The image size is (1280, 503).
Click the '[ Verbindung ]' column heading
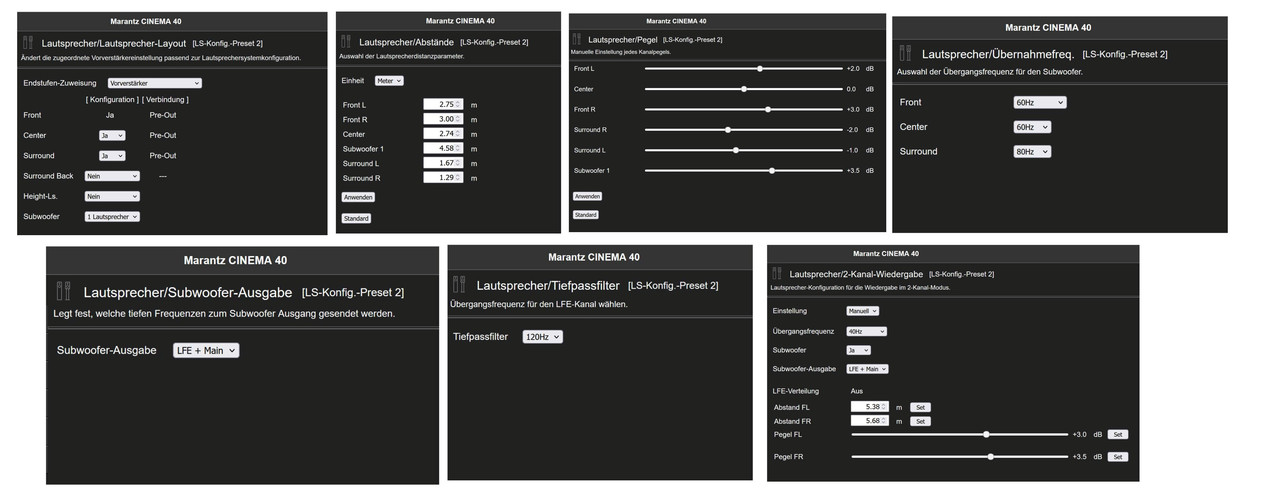[x=166, y=100]
